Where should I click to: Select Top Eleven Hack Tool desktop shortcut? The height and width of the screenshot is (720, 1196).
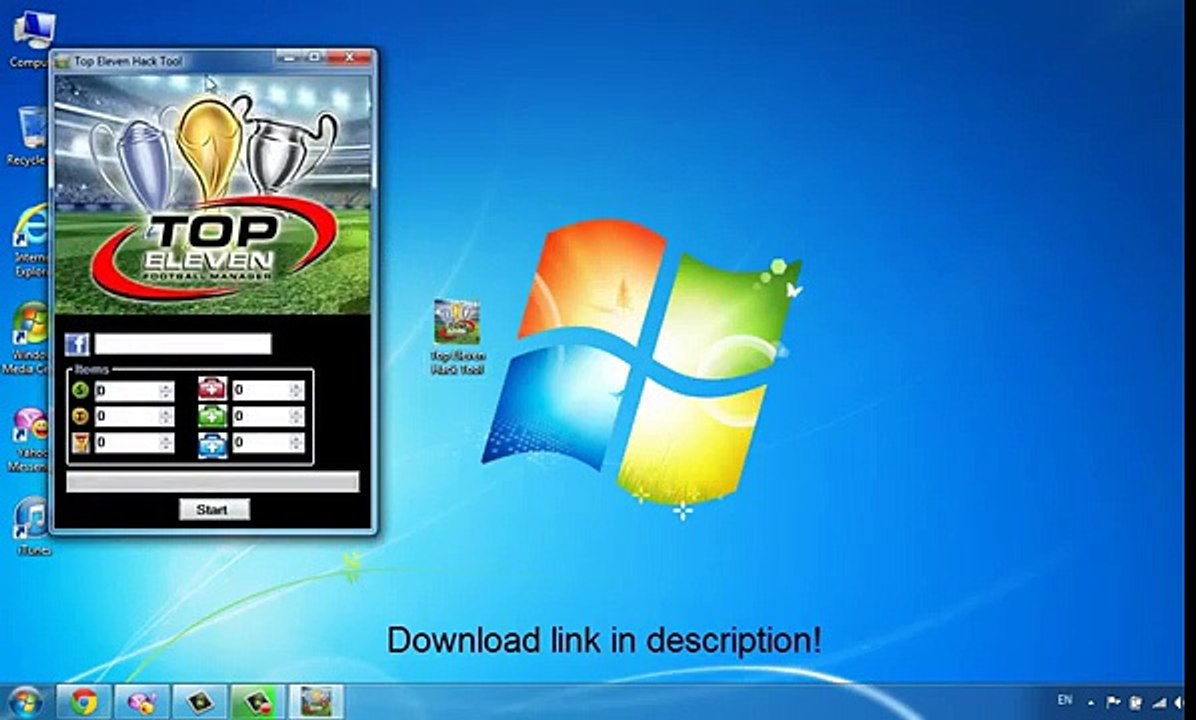pos(457,336)
